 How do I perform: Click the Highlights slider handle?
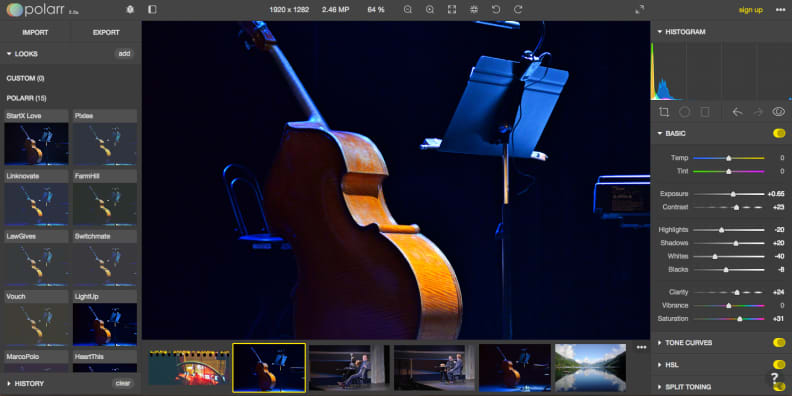point(721,230)
